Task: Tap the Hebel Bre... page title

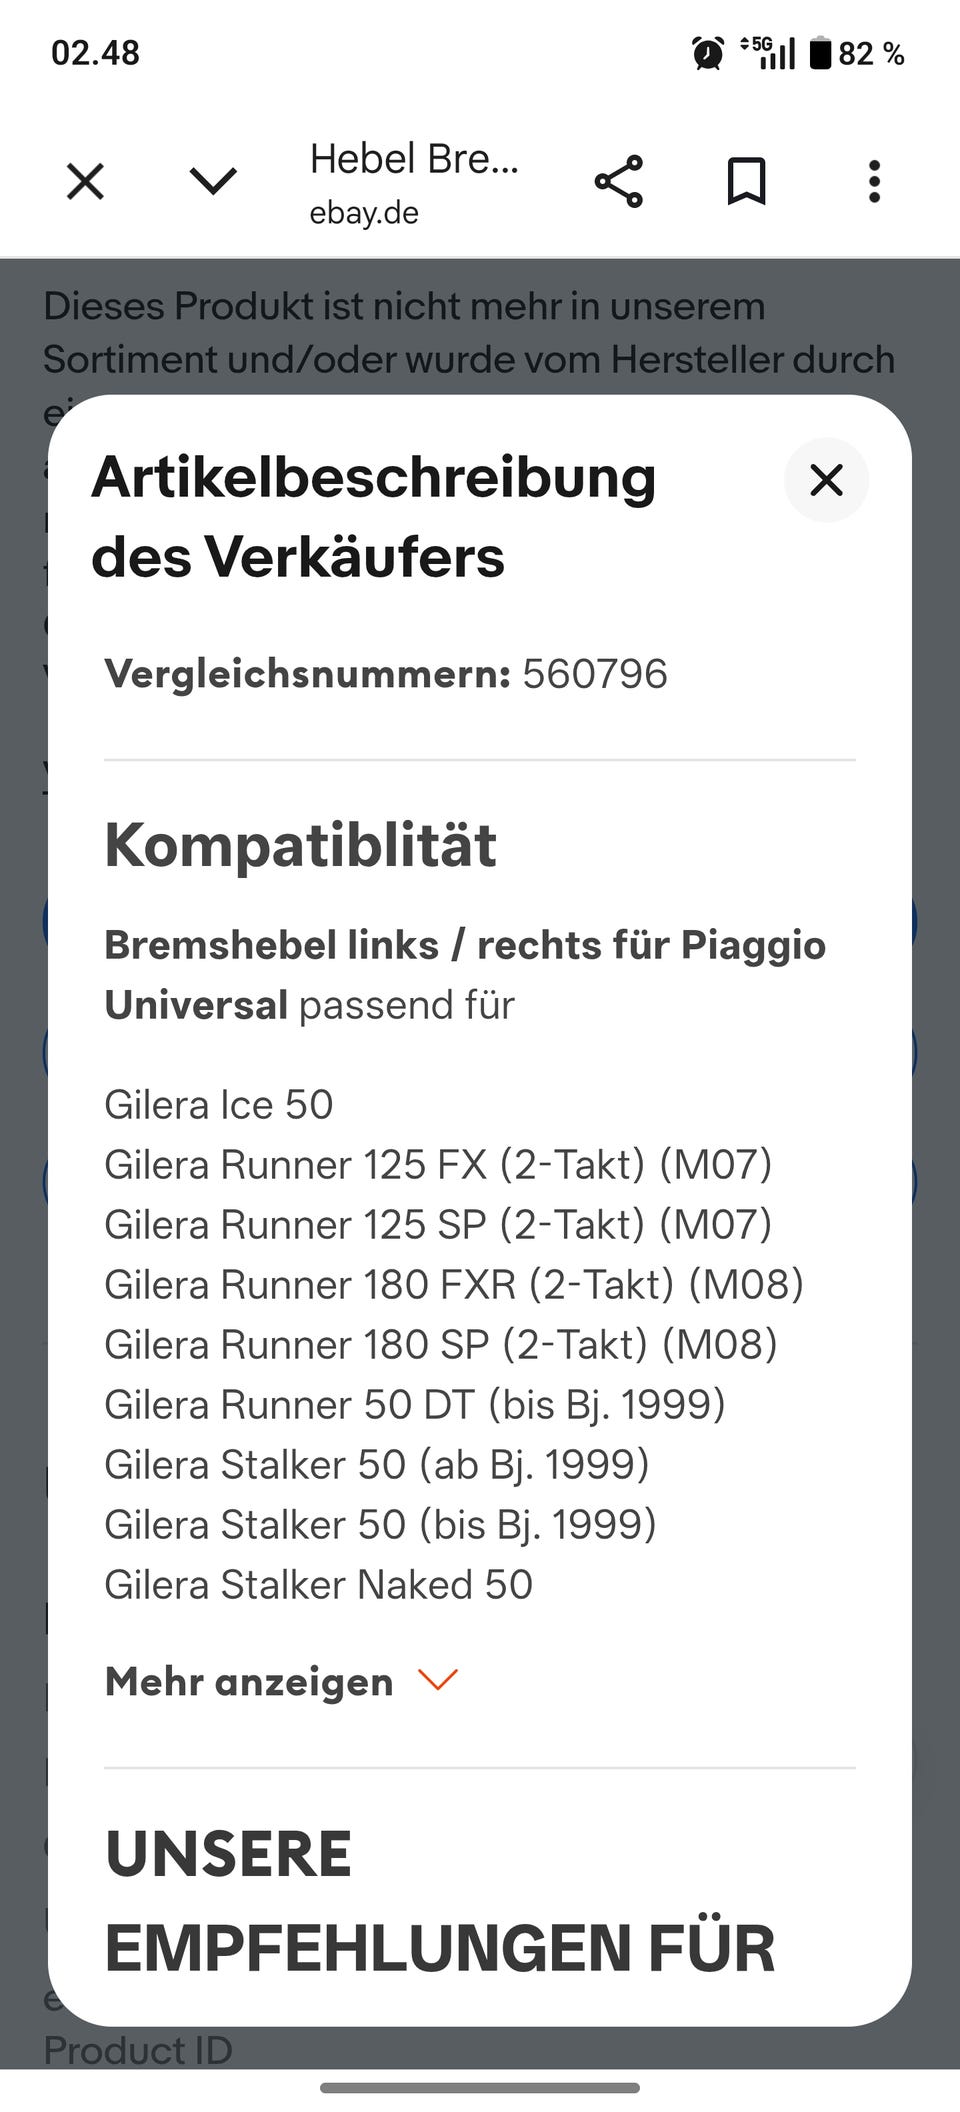Action: click(414, 159)
